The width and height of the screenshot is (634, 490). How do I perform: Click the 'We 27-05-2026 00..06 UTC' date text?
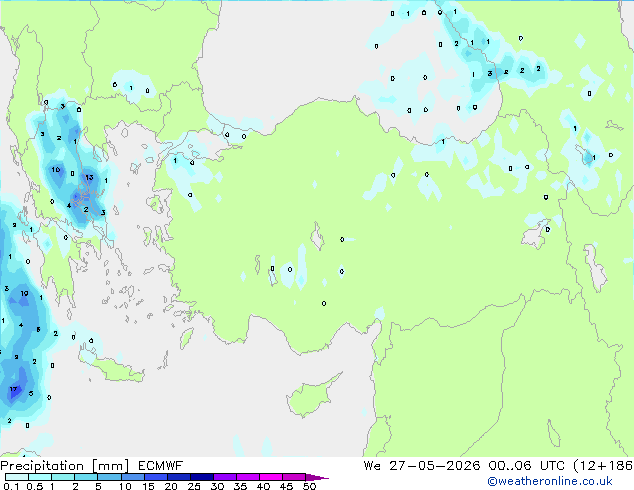pos(464,466)
